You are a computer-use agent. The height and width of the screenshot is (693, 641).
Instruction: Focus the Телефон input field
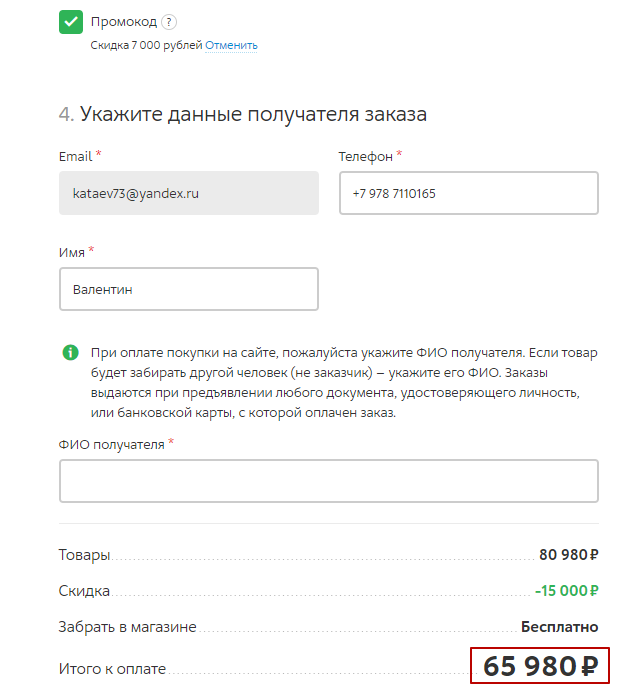(469, 193)
